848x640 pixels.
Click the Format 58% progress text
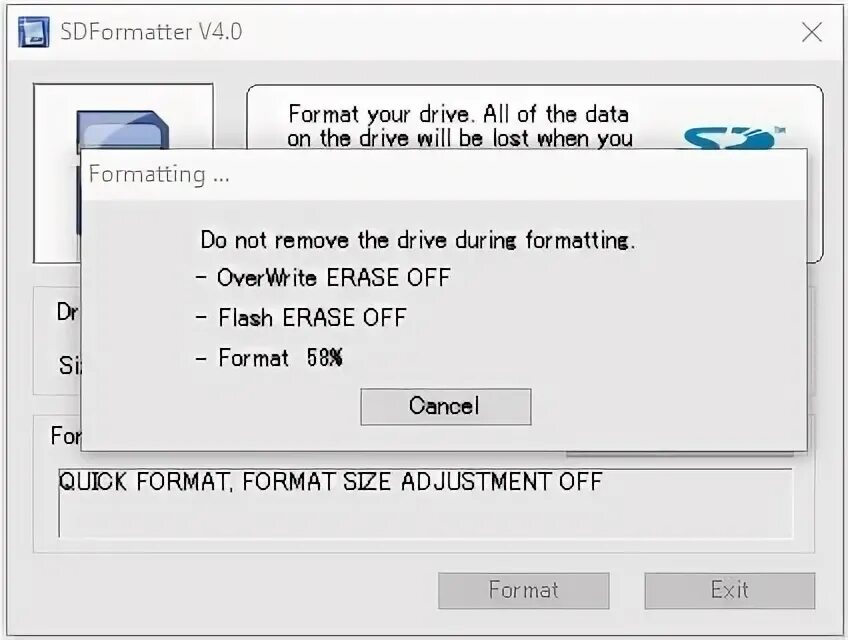click(269, 358)
